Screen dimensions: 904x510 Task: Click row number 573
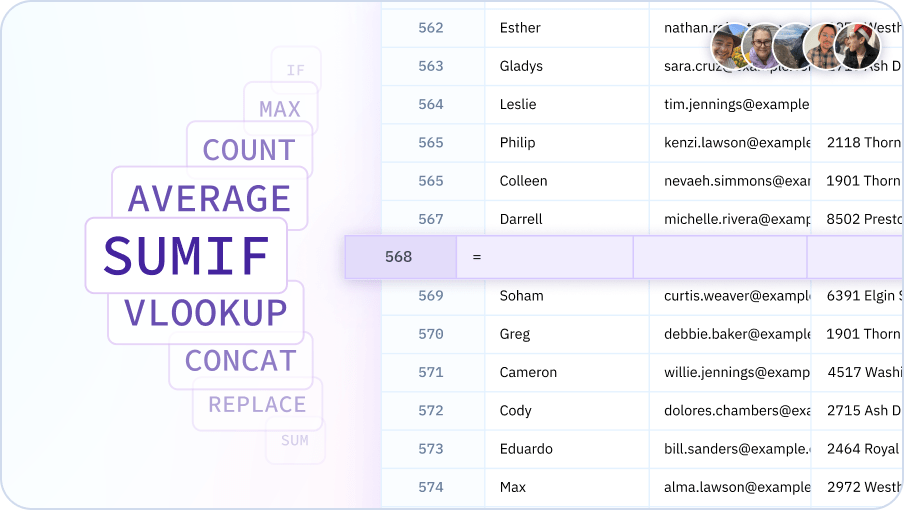(431, 449)
